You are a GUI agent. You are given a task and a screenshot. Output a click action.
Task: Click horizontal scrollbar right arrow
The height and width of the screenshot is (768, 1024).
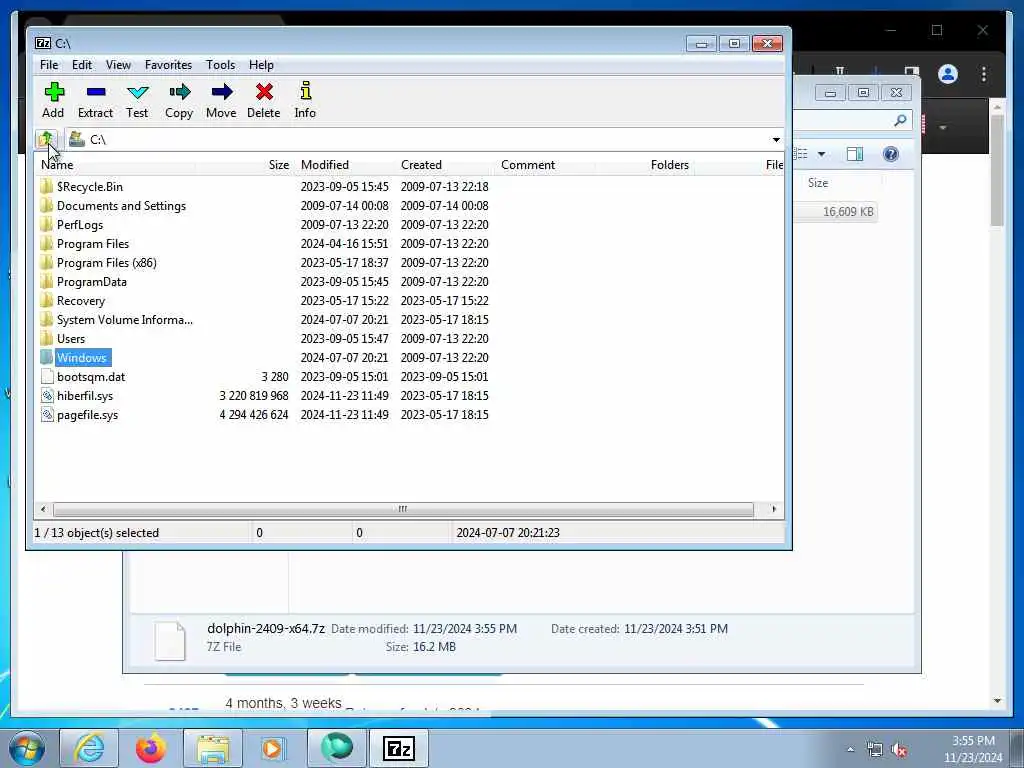(775, 509)
